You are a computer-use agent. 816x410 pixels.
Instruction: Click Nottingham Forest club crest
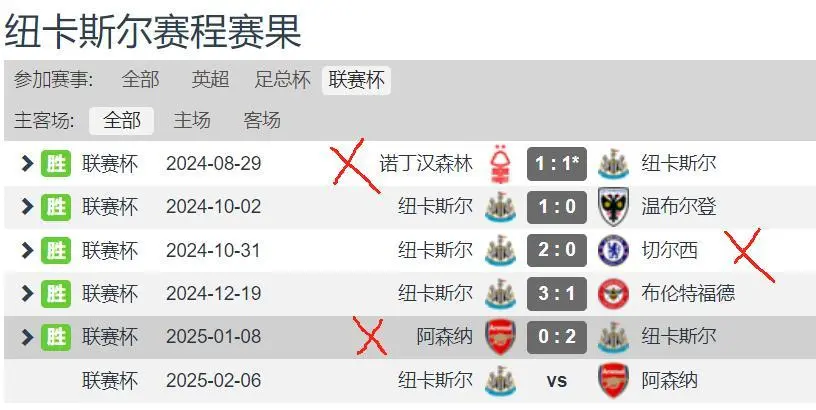point(500,164)
